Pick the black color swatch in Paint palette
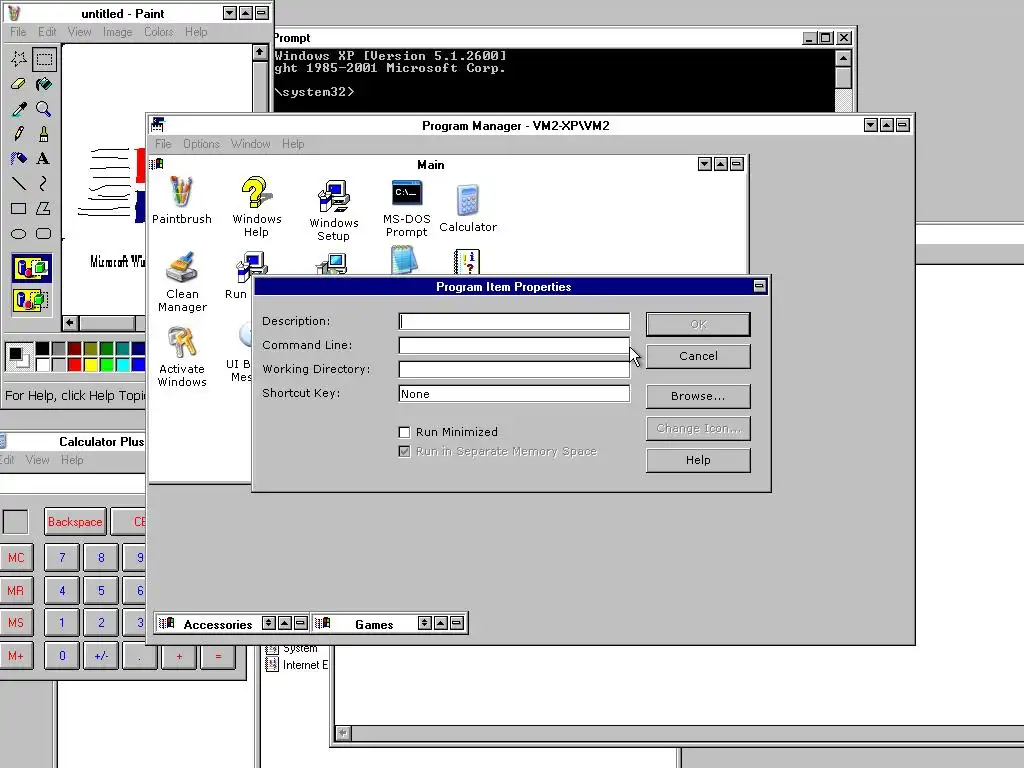This screenshot has width=1024, height=768. tap(42, 349)
